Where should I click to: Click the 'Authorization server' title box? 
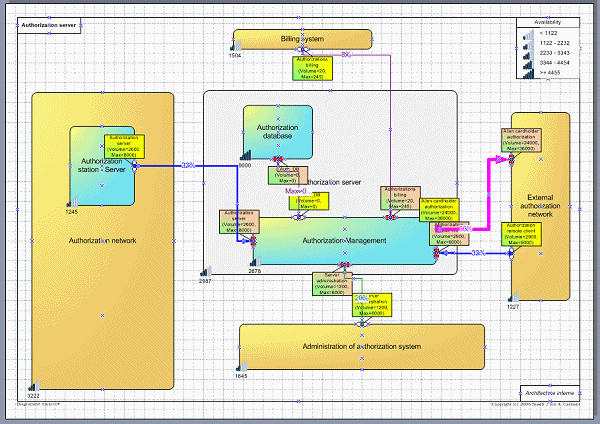click(49, 25)
